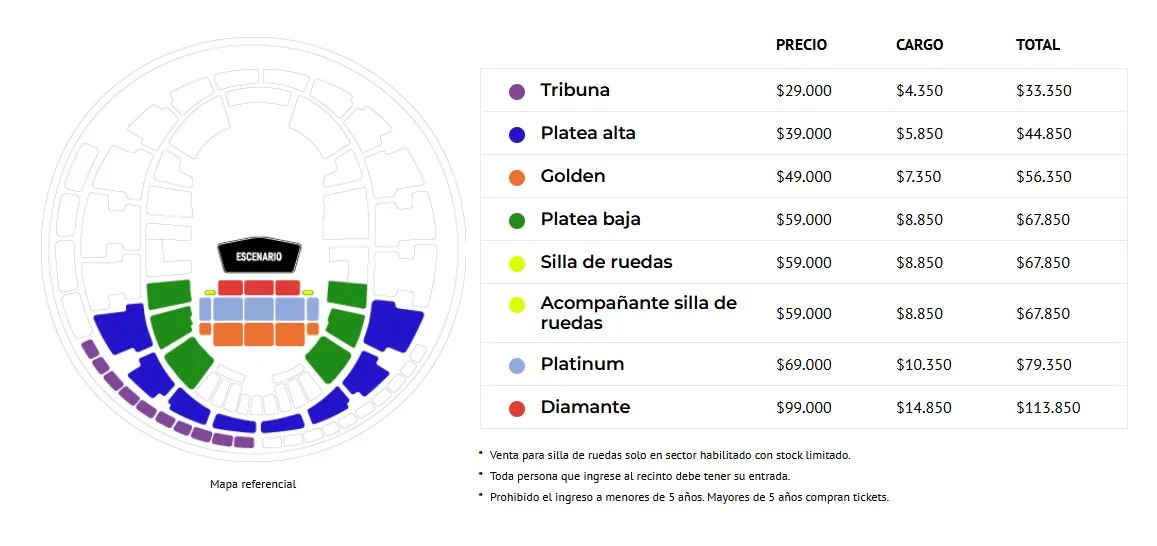
Task: Select the Escenario stage on the map
Action: tap(259, 257)
